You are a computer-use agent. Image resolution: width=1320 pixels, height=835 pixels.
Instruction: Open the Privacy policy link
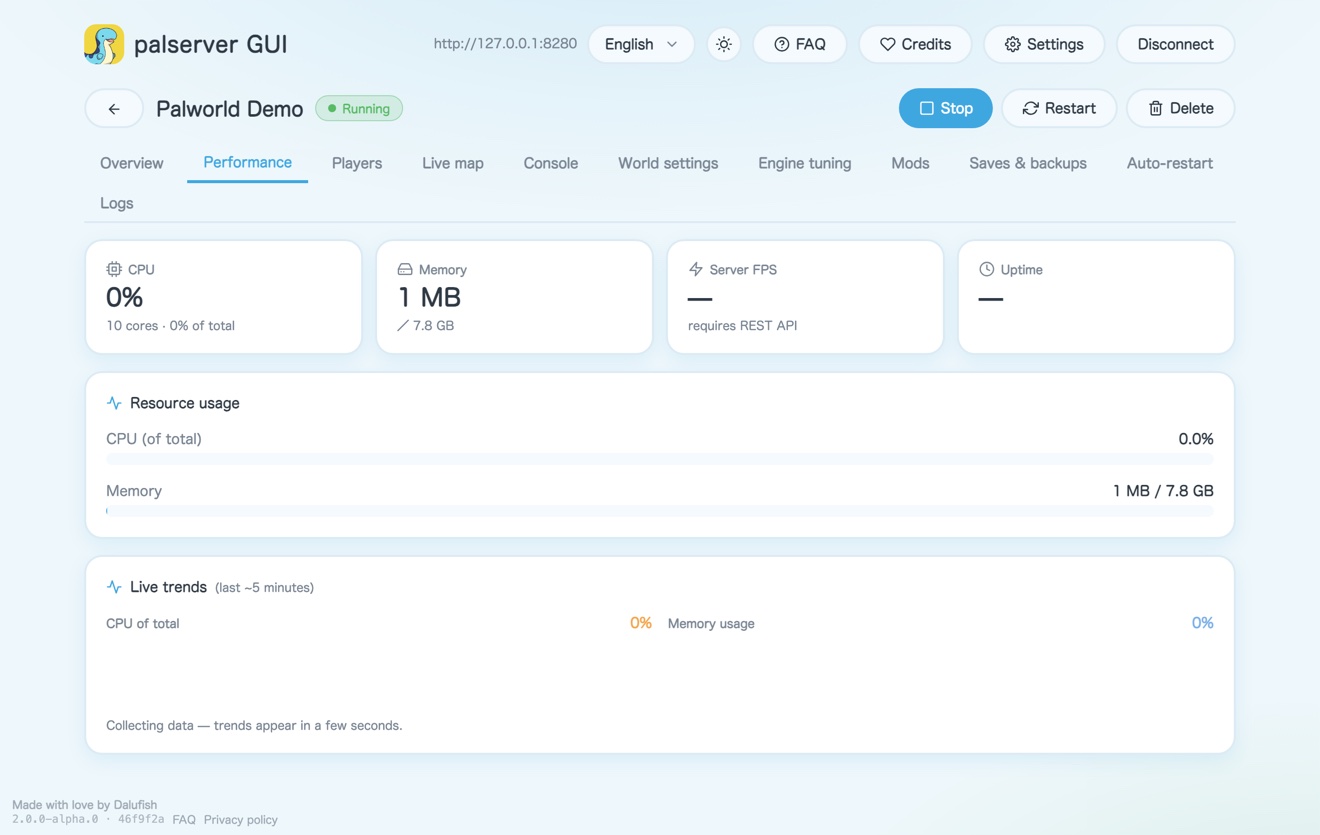pyautogui.click(x=241, y=819)
